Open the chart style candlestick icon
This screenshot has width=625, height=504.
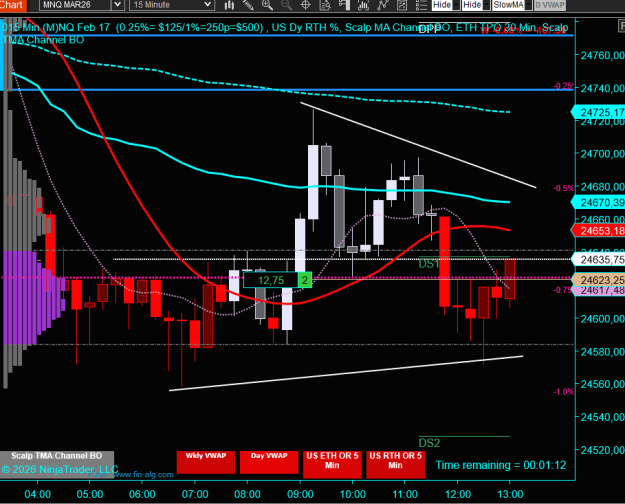click(229, 5)
